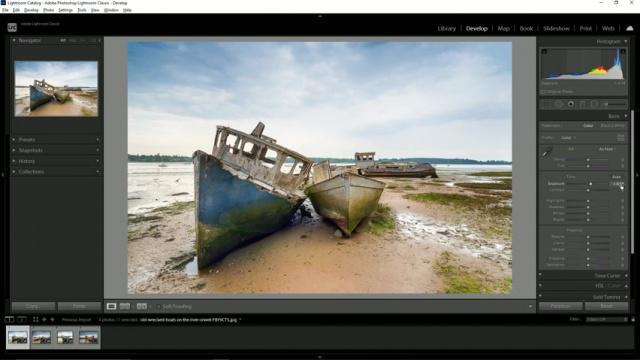Image resolution: width=640 pixels, height=360 pixels.
Task: Select the Red Eye Correction tool
Action: click(x=571, y=104)
